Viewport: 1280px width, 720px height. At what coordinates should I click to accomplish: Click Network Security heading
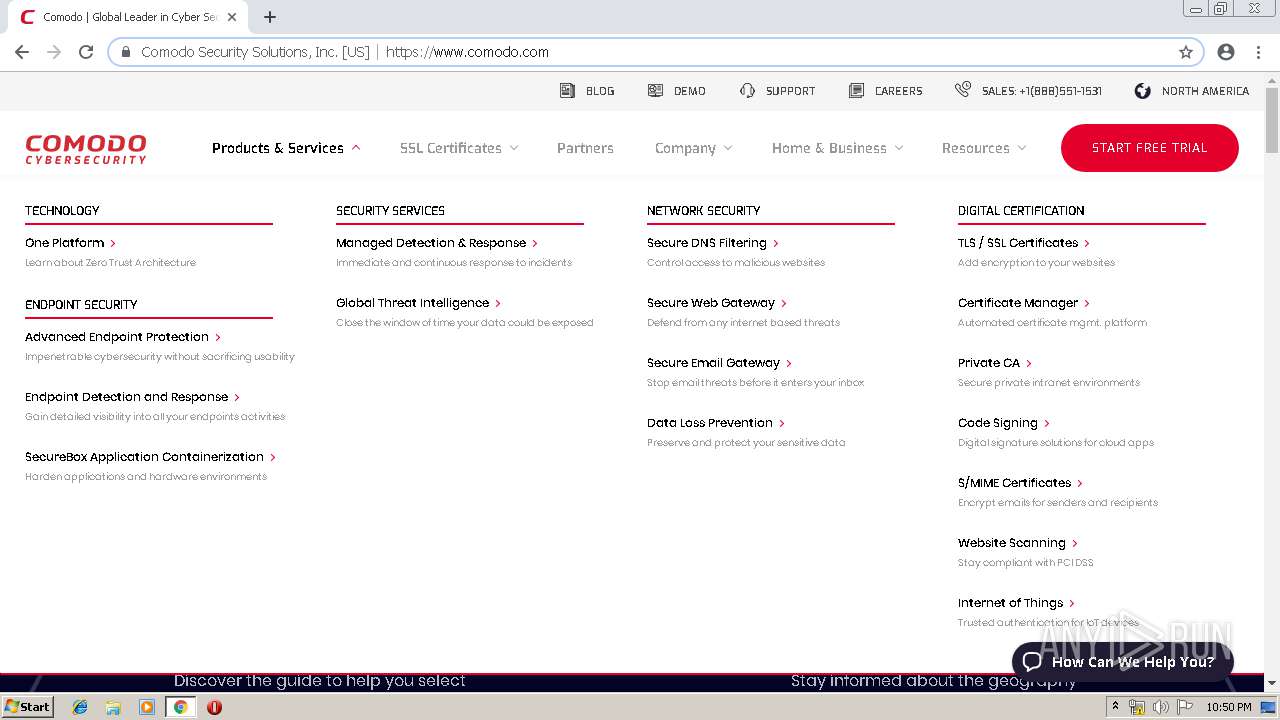point(703,210)
